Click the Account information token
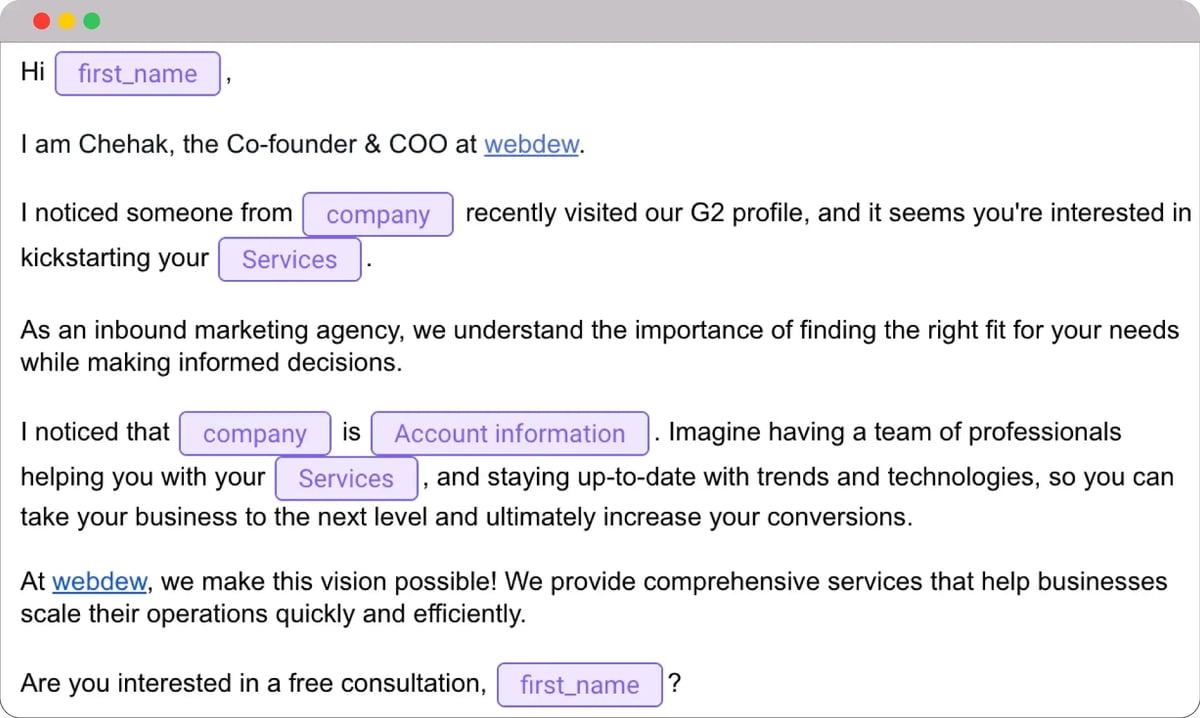Image resolution: width=1200 pixels, height=718 pixels. [x=509, y=434]
